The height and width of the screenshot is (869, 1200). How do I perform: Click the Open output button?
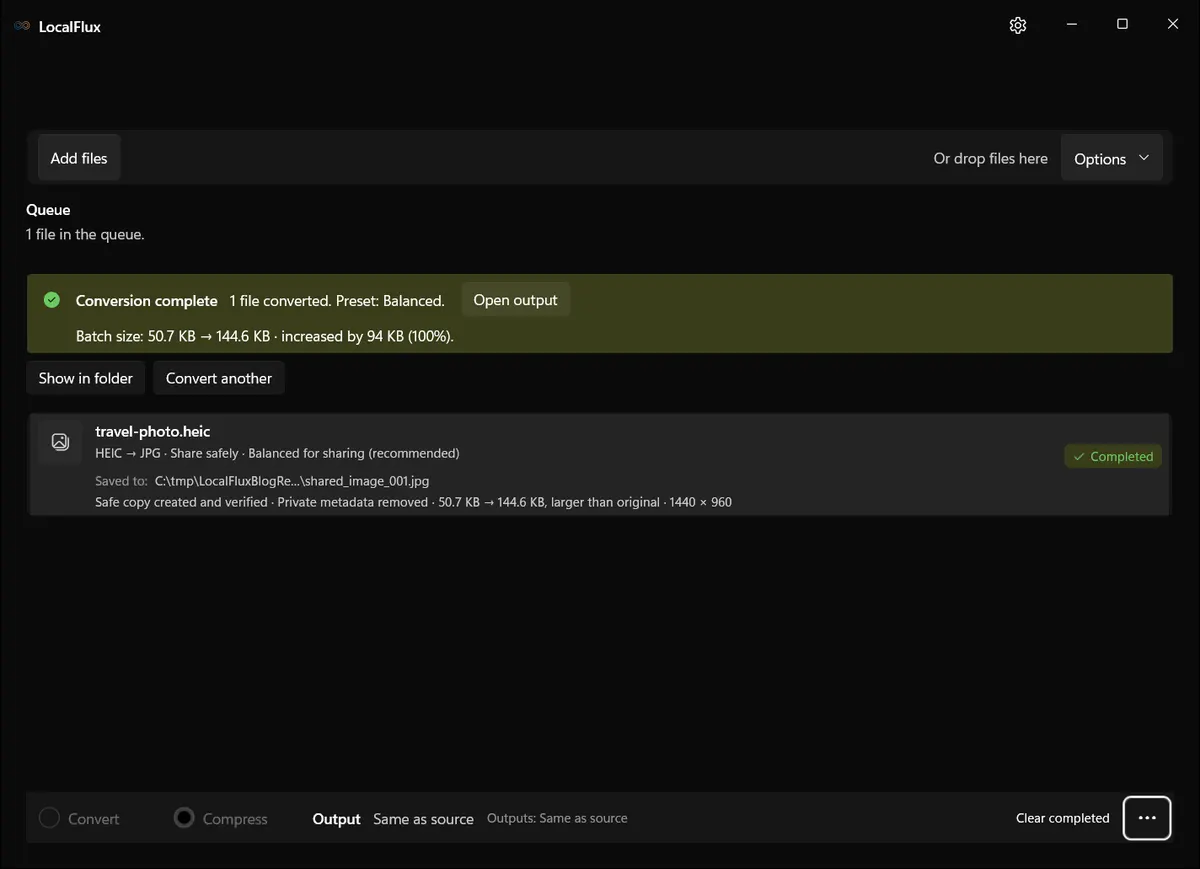tap(515, 300)
